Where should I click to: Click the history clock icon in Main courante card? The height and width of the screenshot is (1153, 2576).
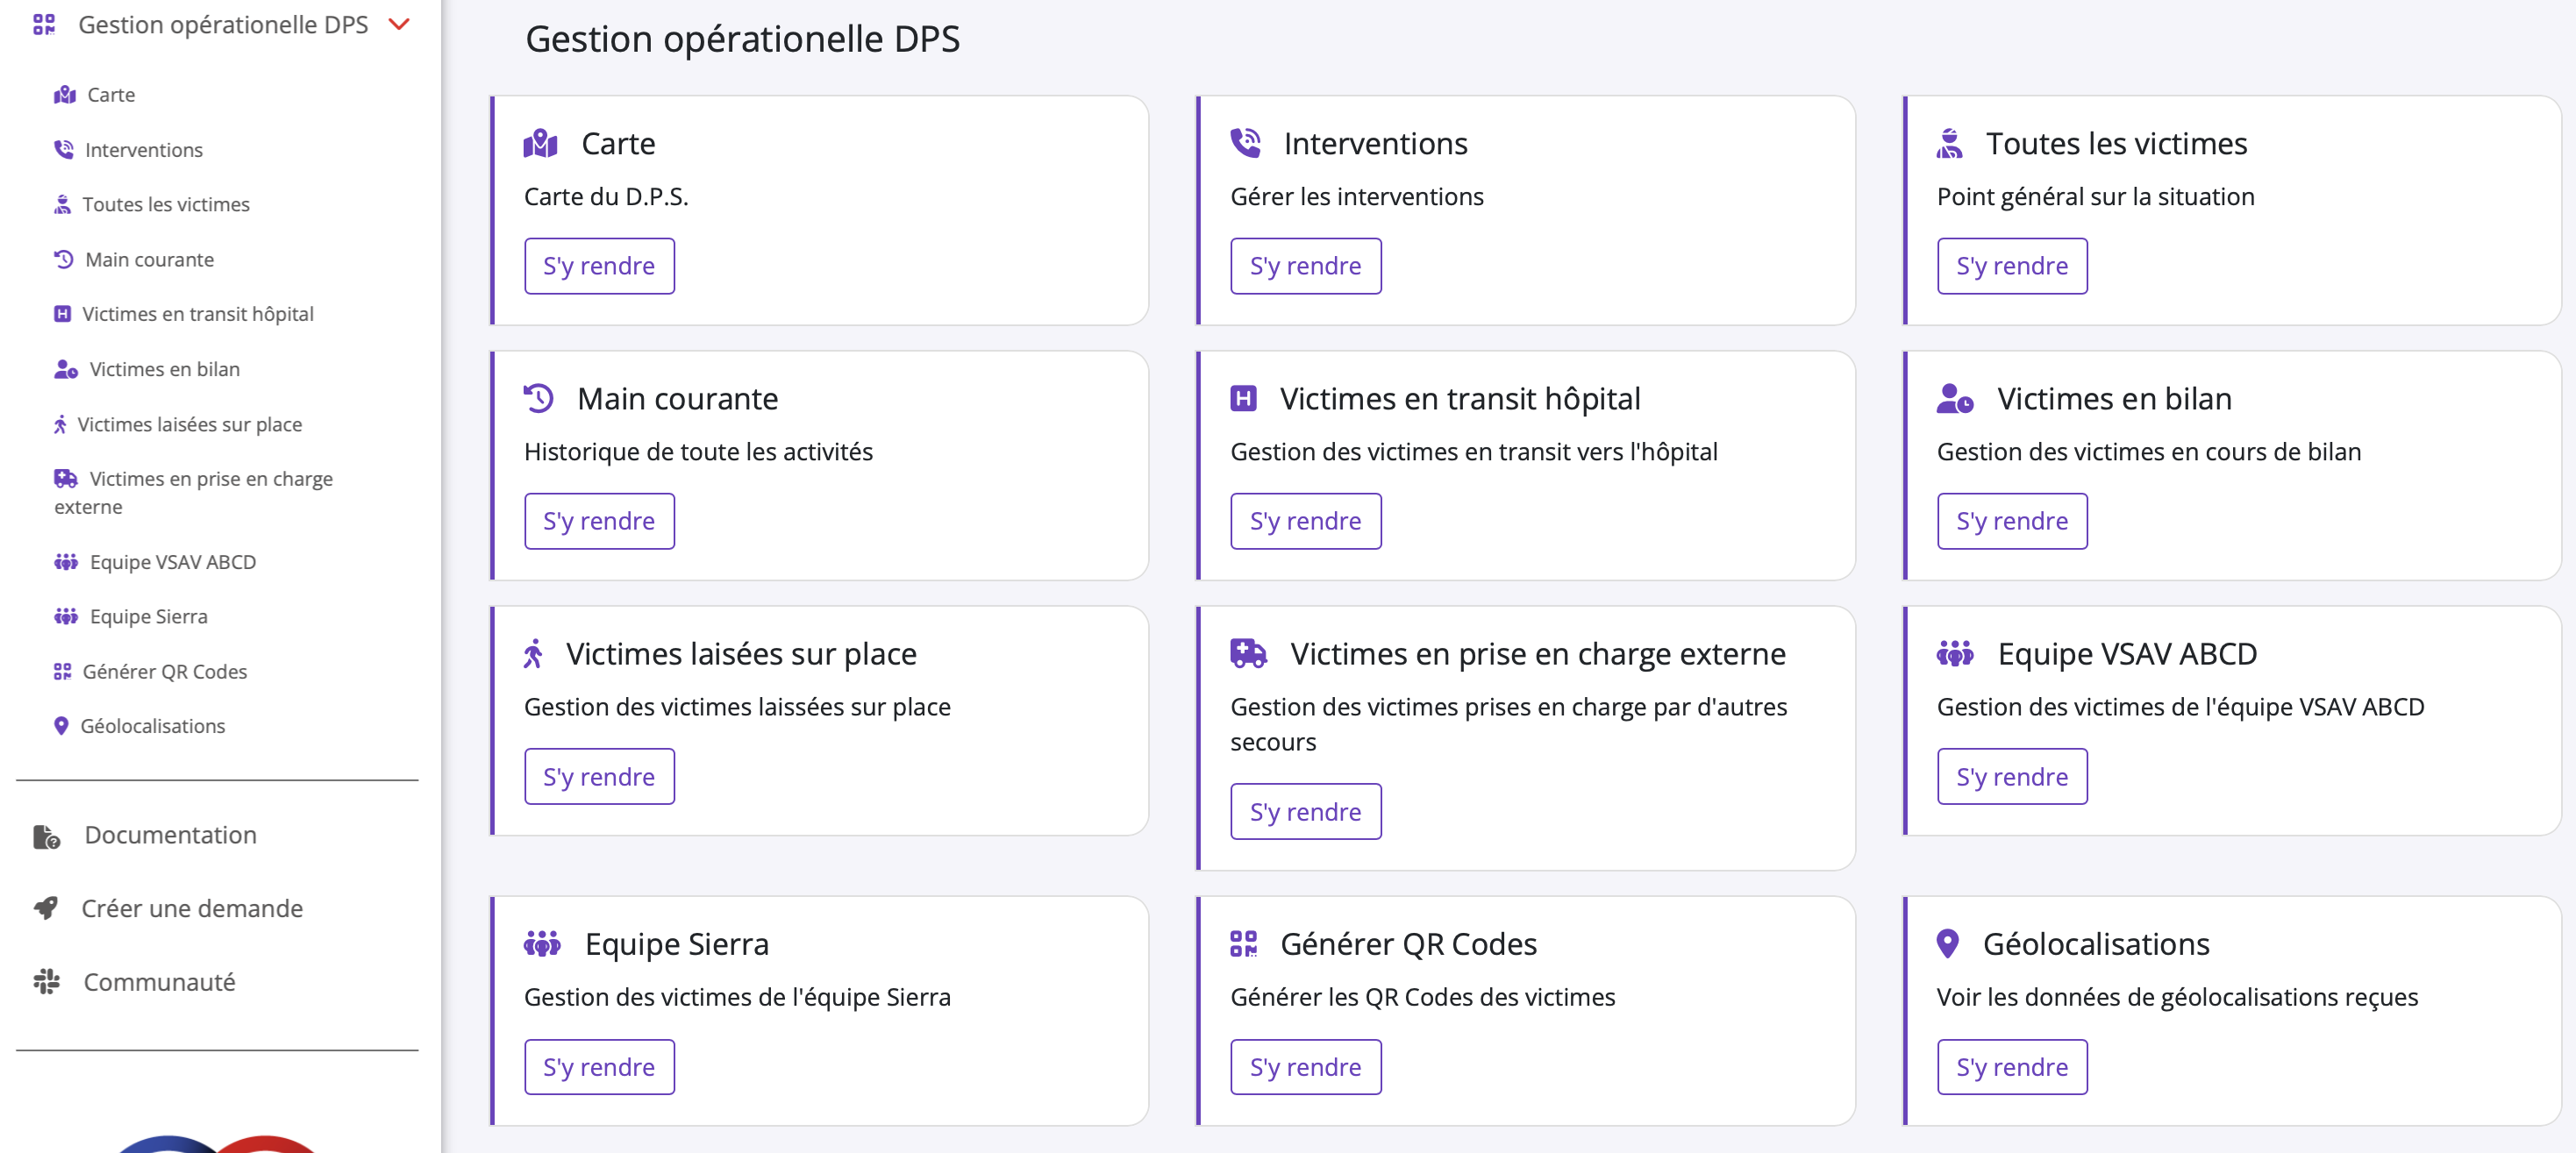[x=538, y=398]
